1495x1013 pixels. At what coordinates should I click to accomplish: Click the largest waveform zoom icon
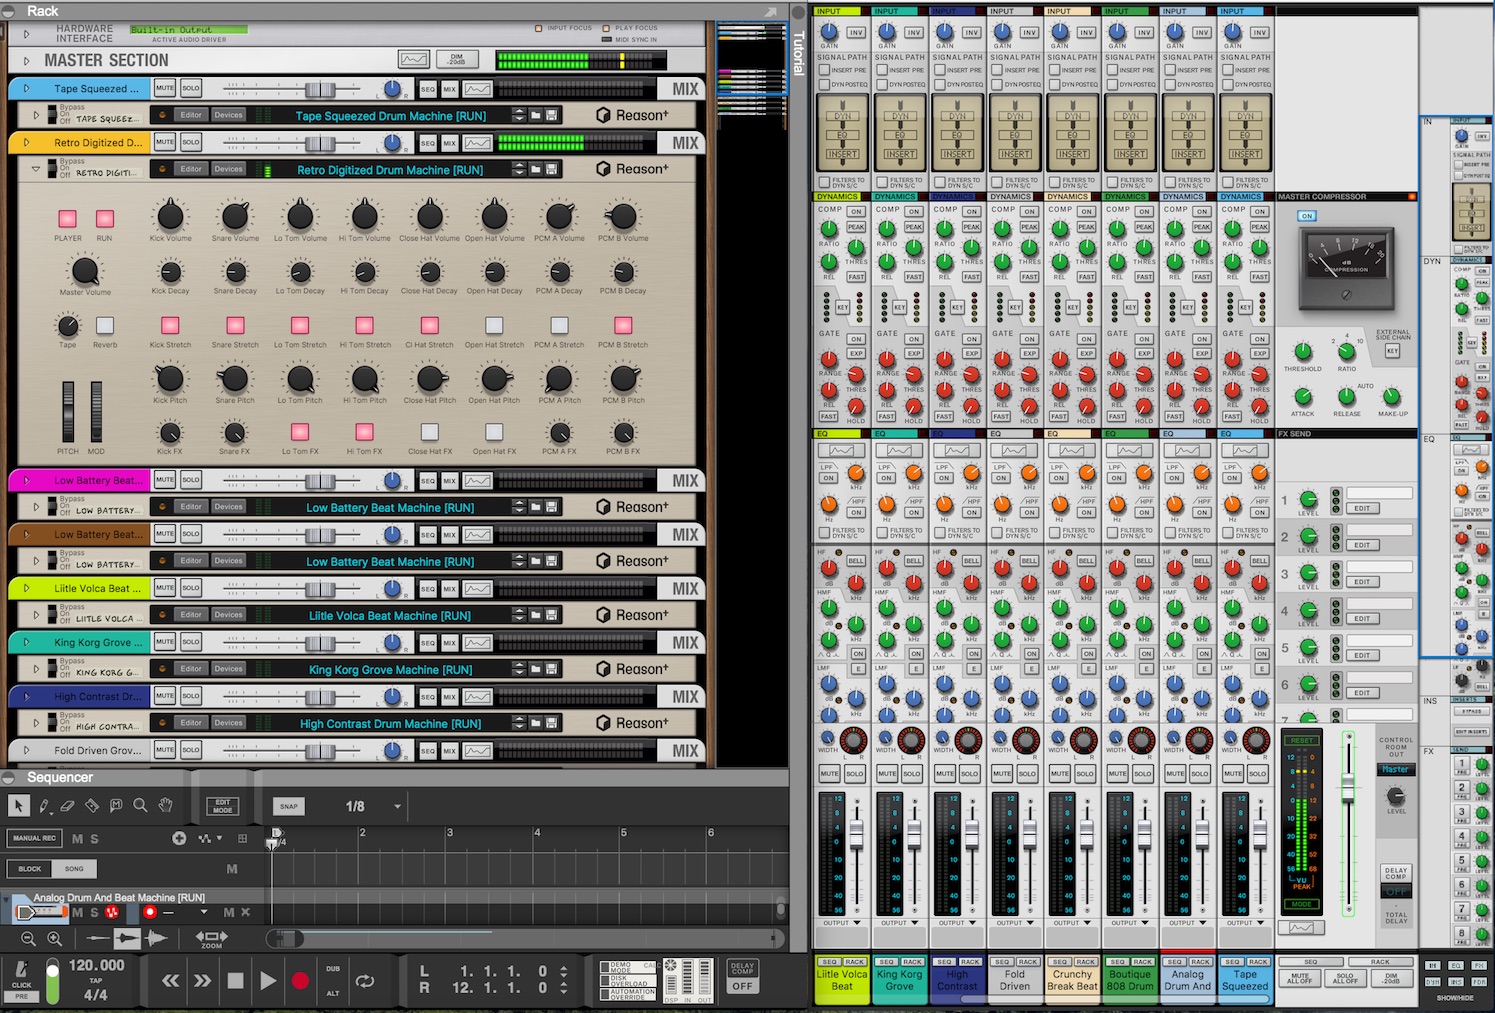tap(157, 938)
